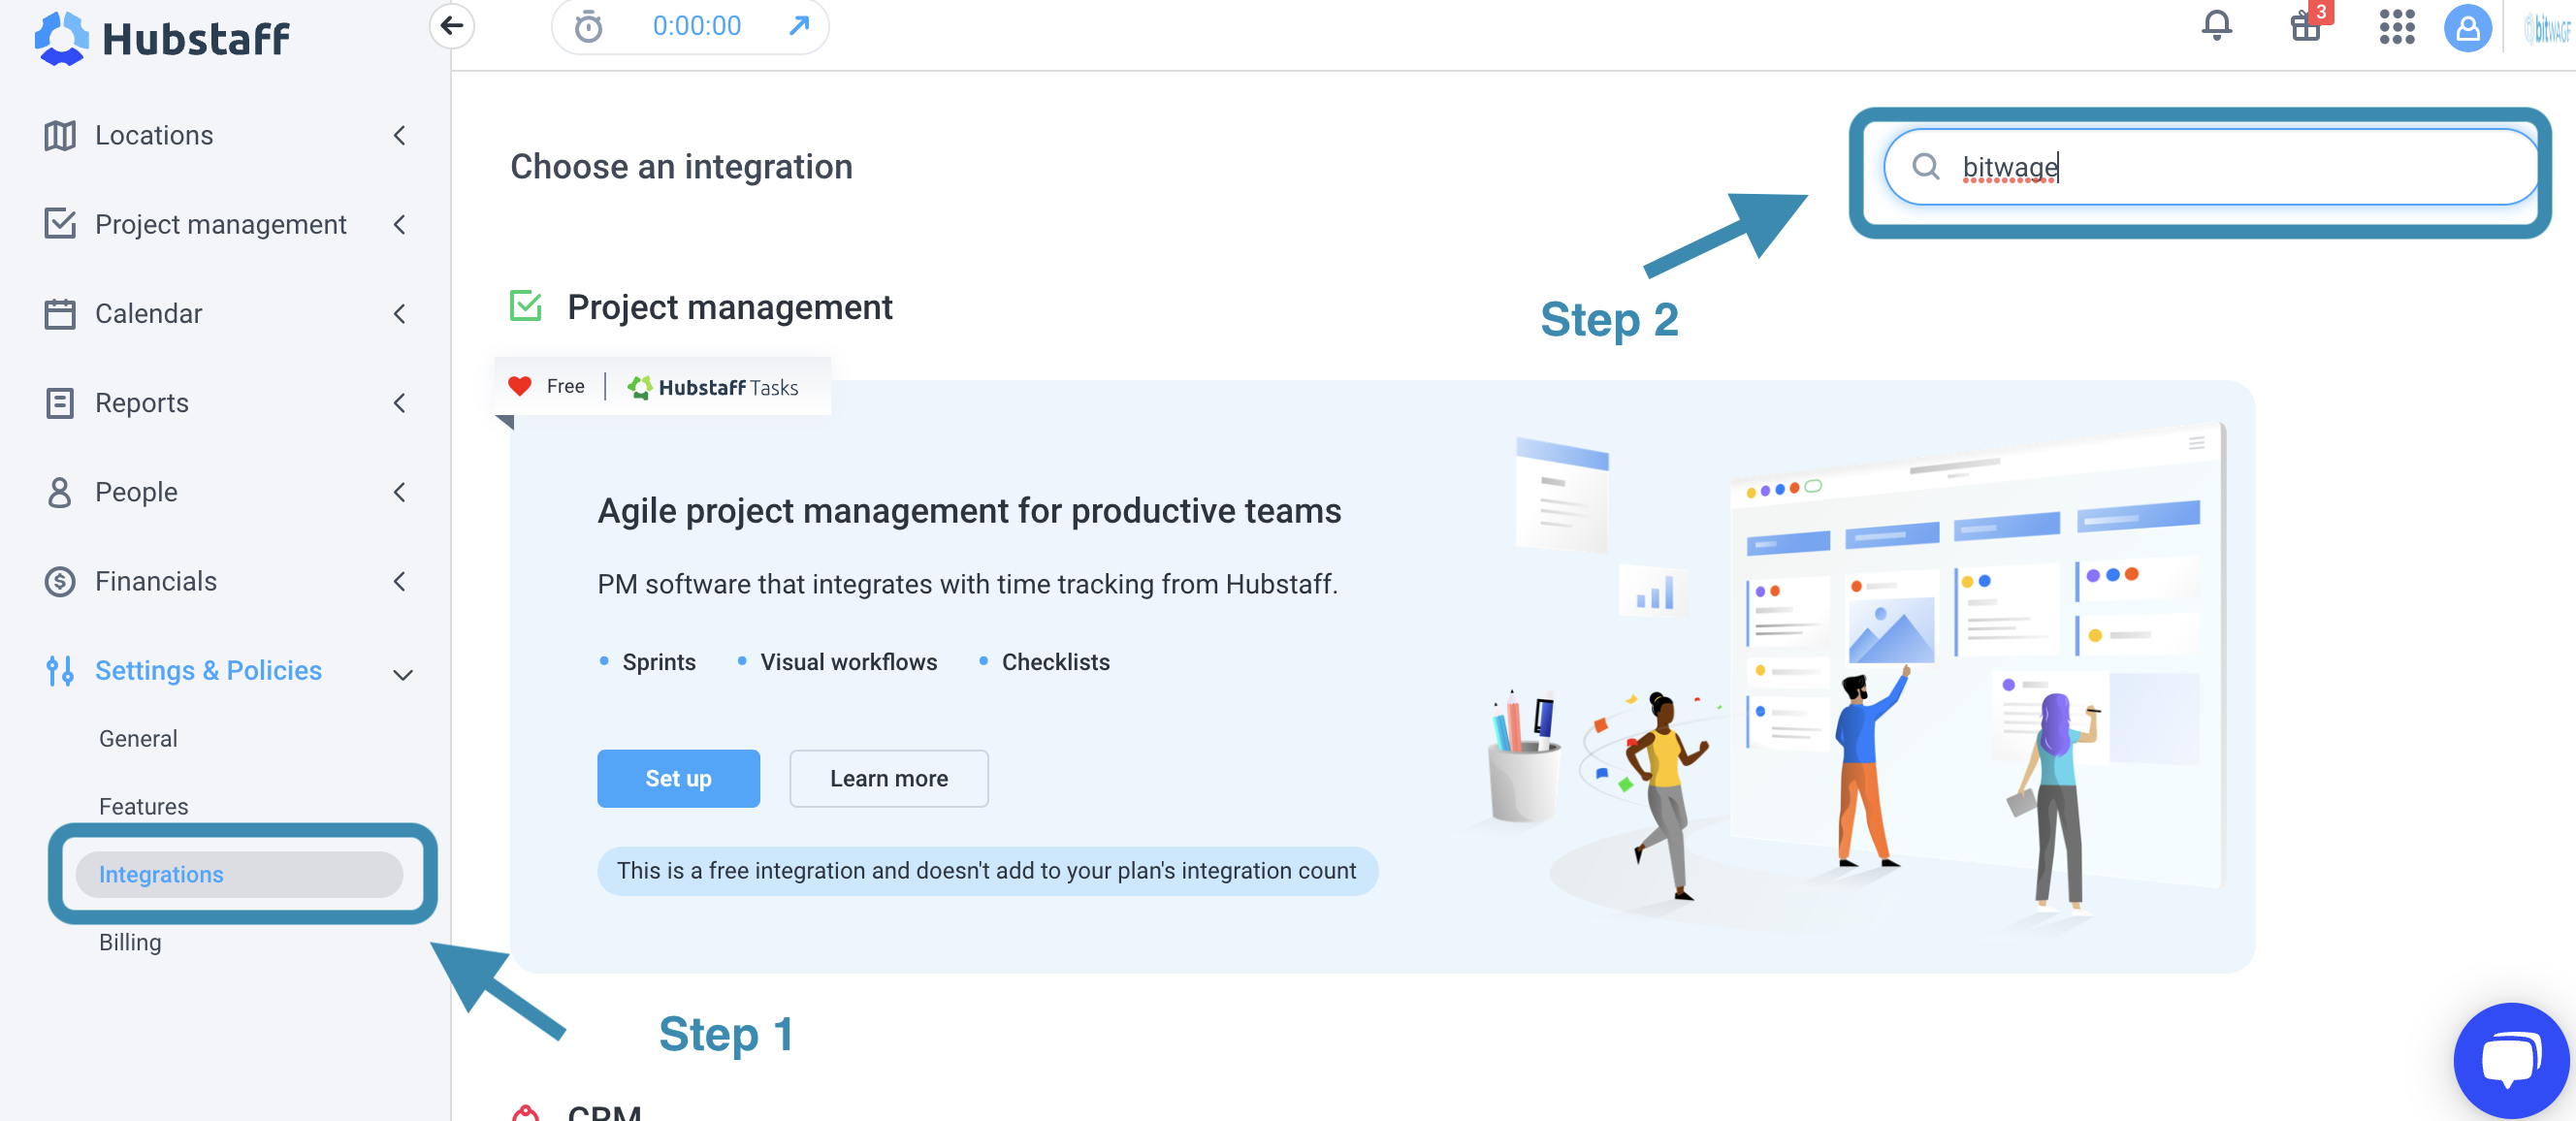Expand the People menu chevron
The width and height of the screenshot is (2576, 1121).
[400, 492]
